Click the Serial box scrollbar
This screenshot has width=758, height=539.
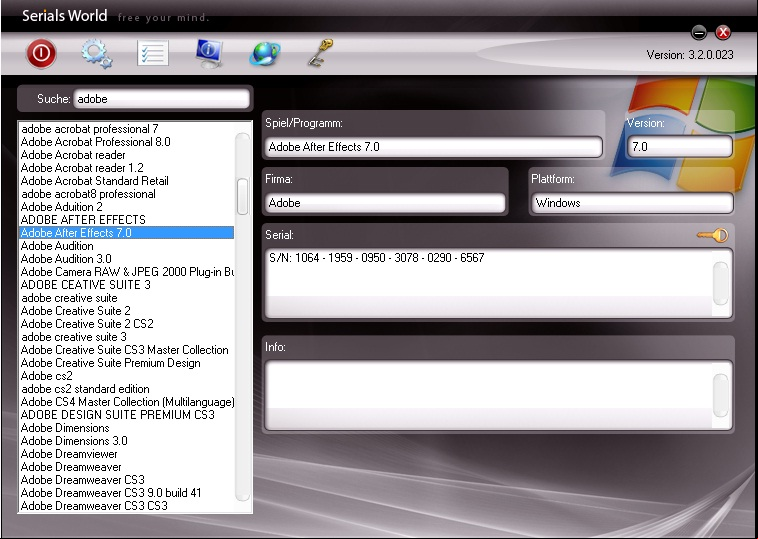click(721, 283)
